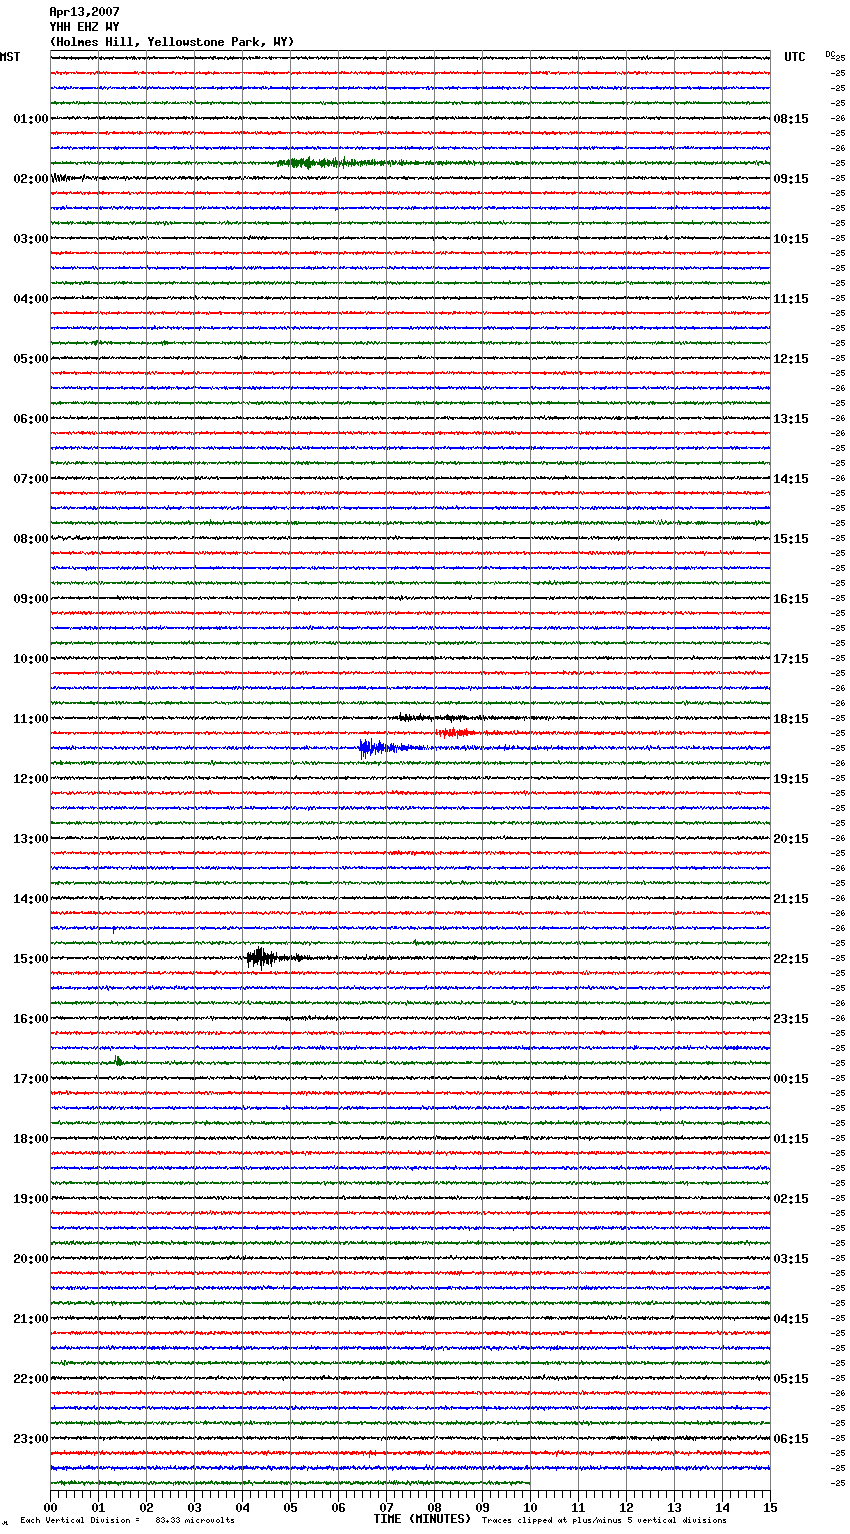The width and height of the screenshot is (850, 1534).
Task: Click minute axis tick label 15
Action: click(x=770, y=1507)
